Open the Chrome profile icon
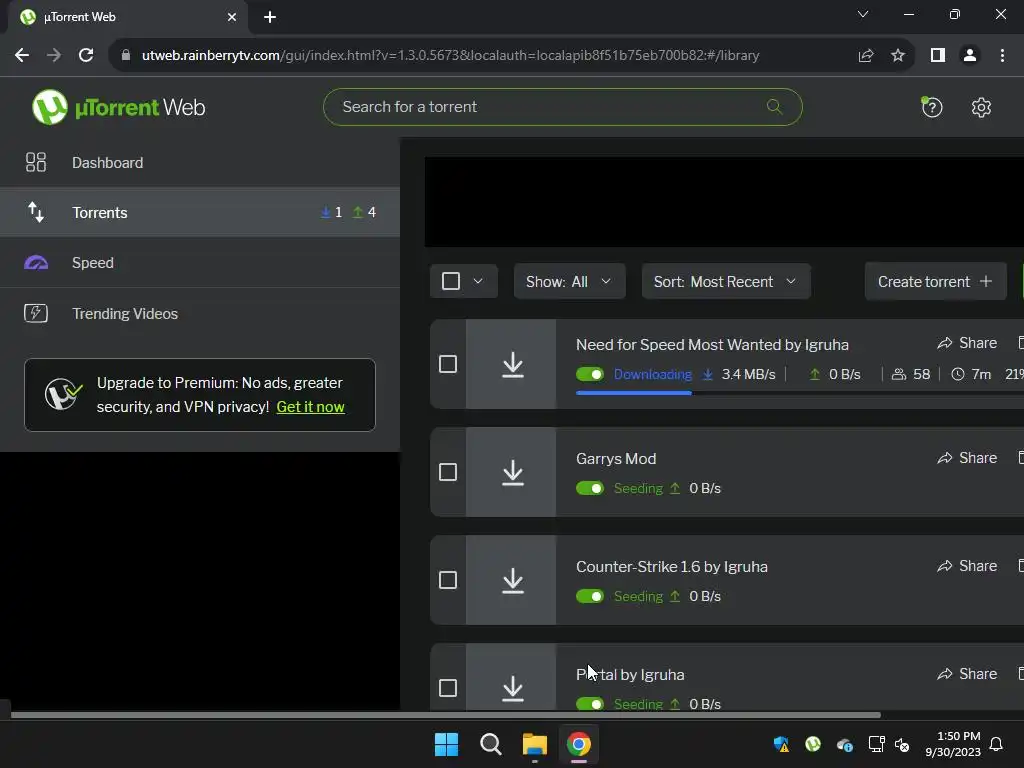The height and width of the screenshot is (768, 1024). point(970,56)
